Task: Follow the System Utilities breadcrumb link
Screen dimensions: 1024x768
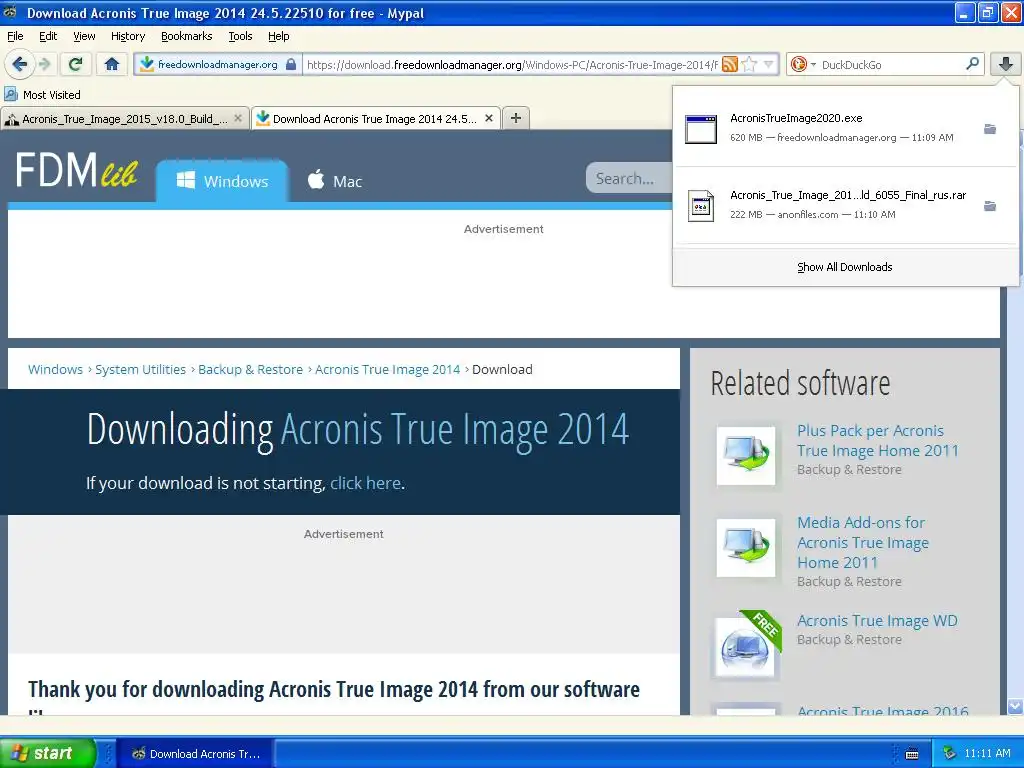Action: [140, 370]
